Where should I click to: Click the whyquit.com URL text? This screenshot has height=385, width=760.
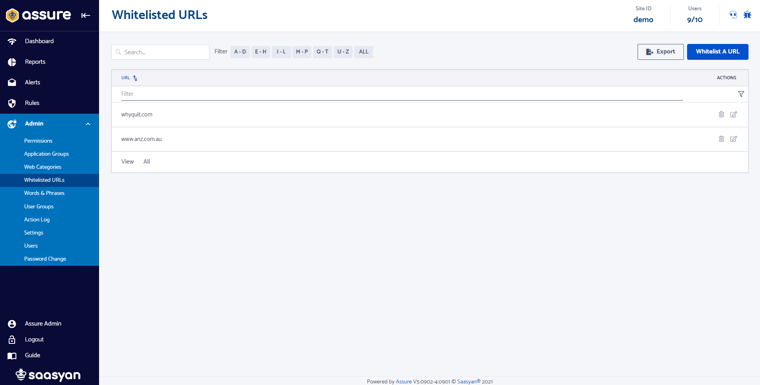(x=137, y=114)
